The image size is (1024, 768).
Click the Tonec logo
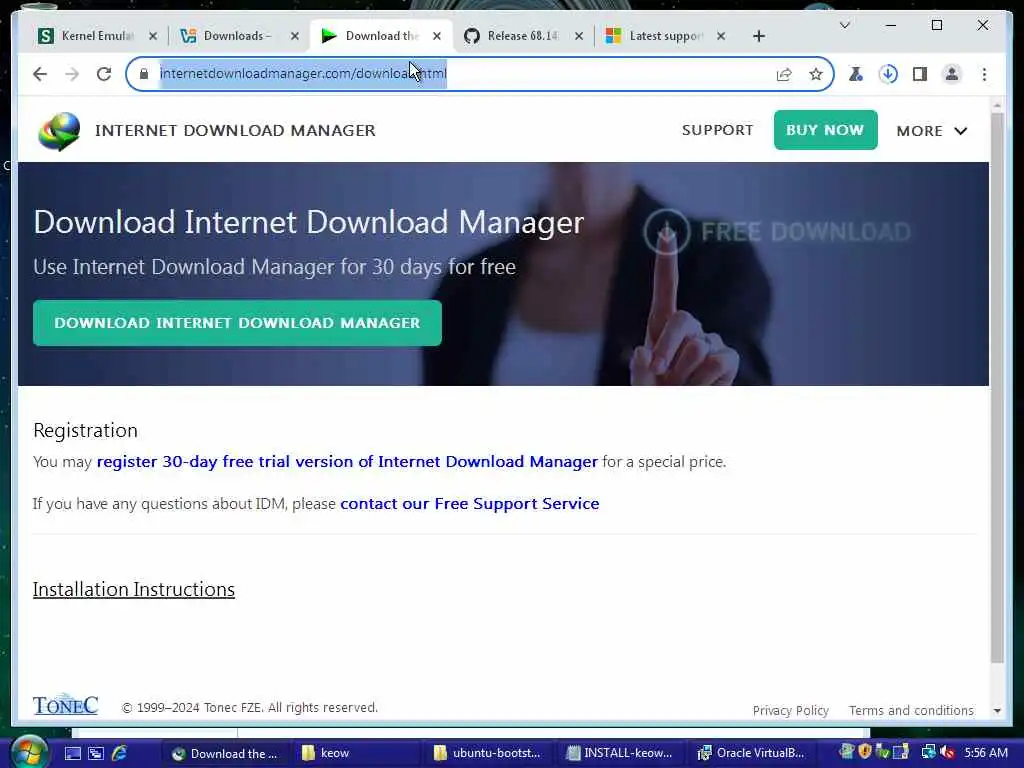click(65, 705)
